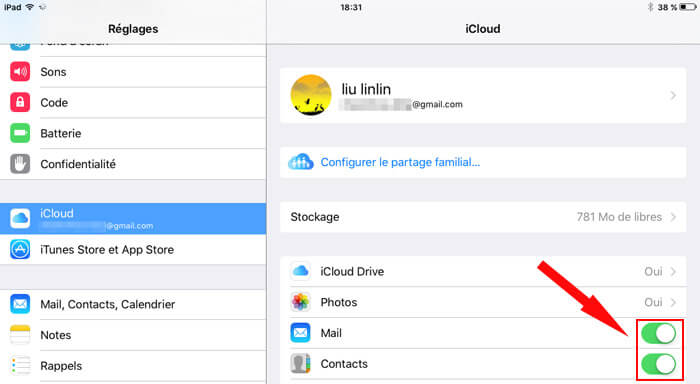Tap the iCloud Drive cloud icon
Image resolution: width=700 pixels, height=384 pixels.
click(x=300, y=271)
